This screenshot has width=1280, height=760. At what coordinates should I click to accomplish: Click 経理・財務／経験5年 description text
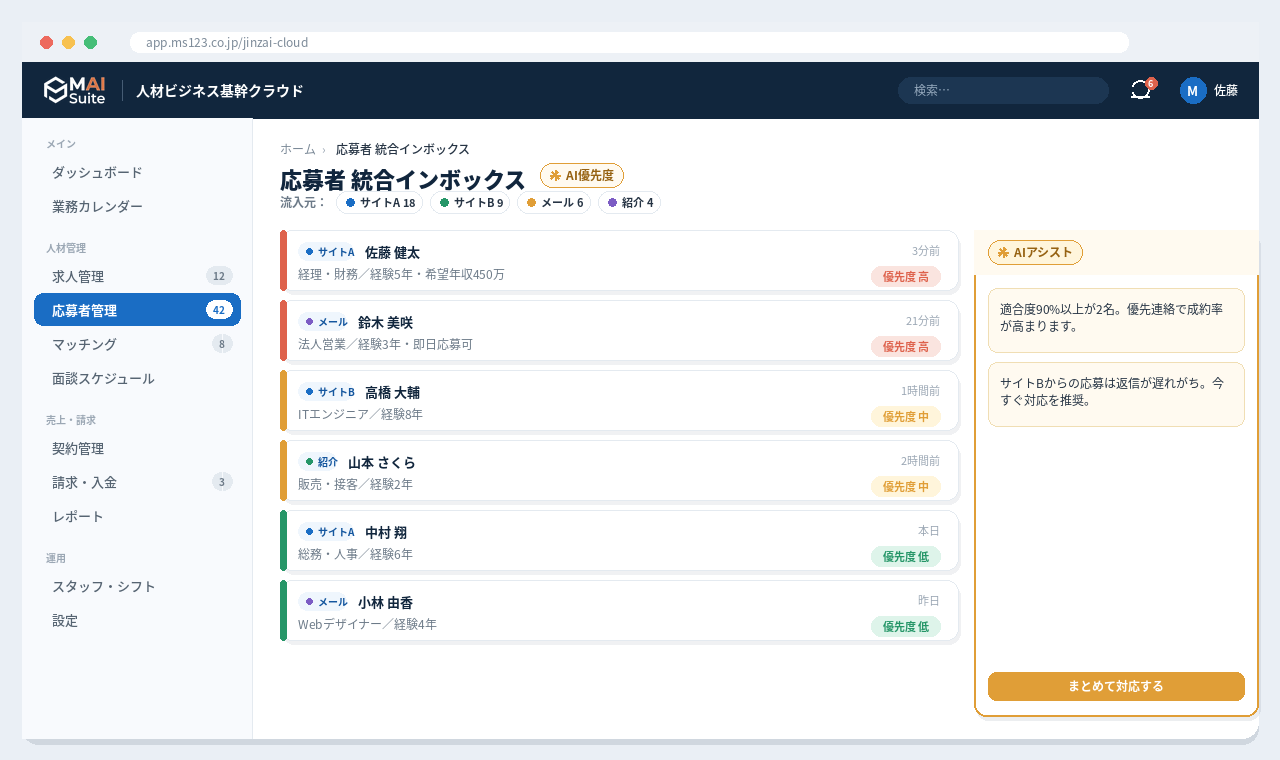(x=401, y=274)
